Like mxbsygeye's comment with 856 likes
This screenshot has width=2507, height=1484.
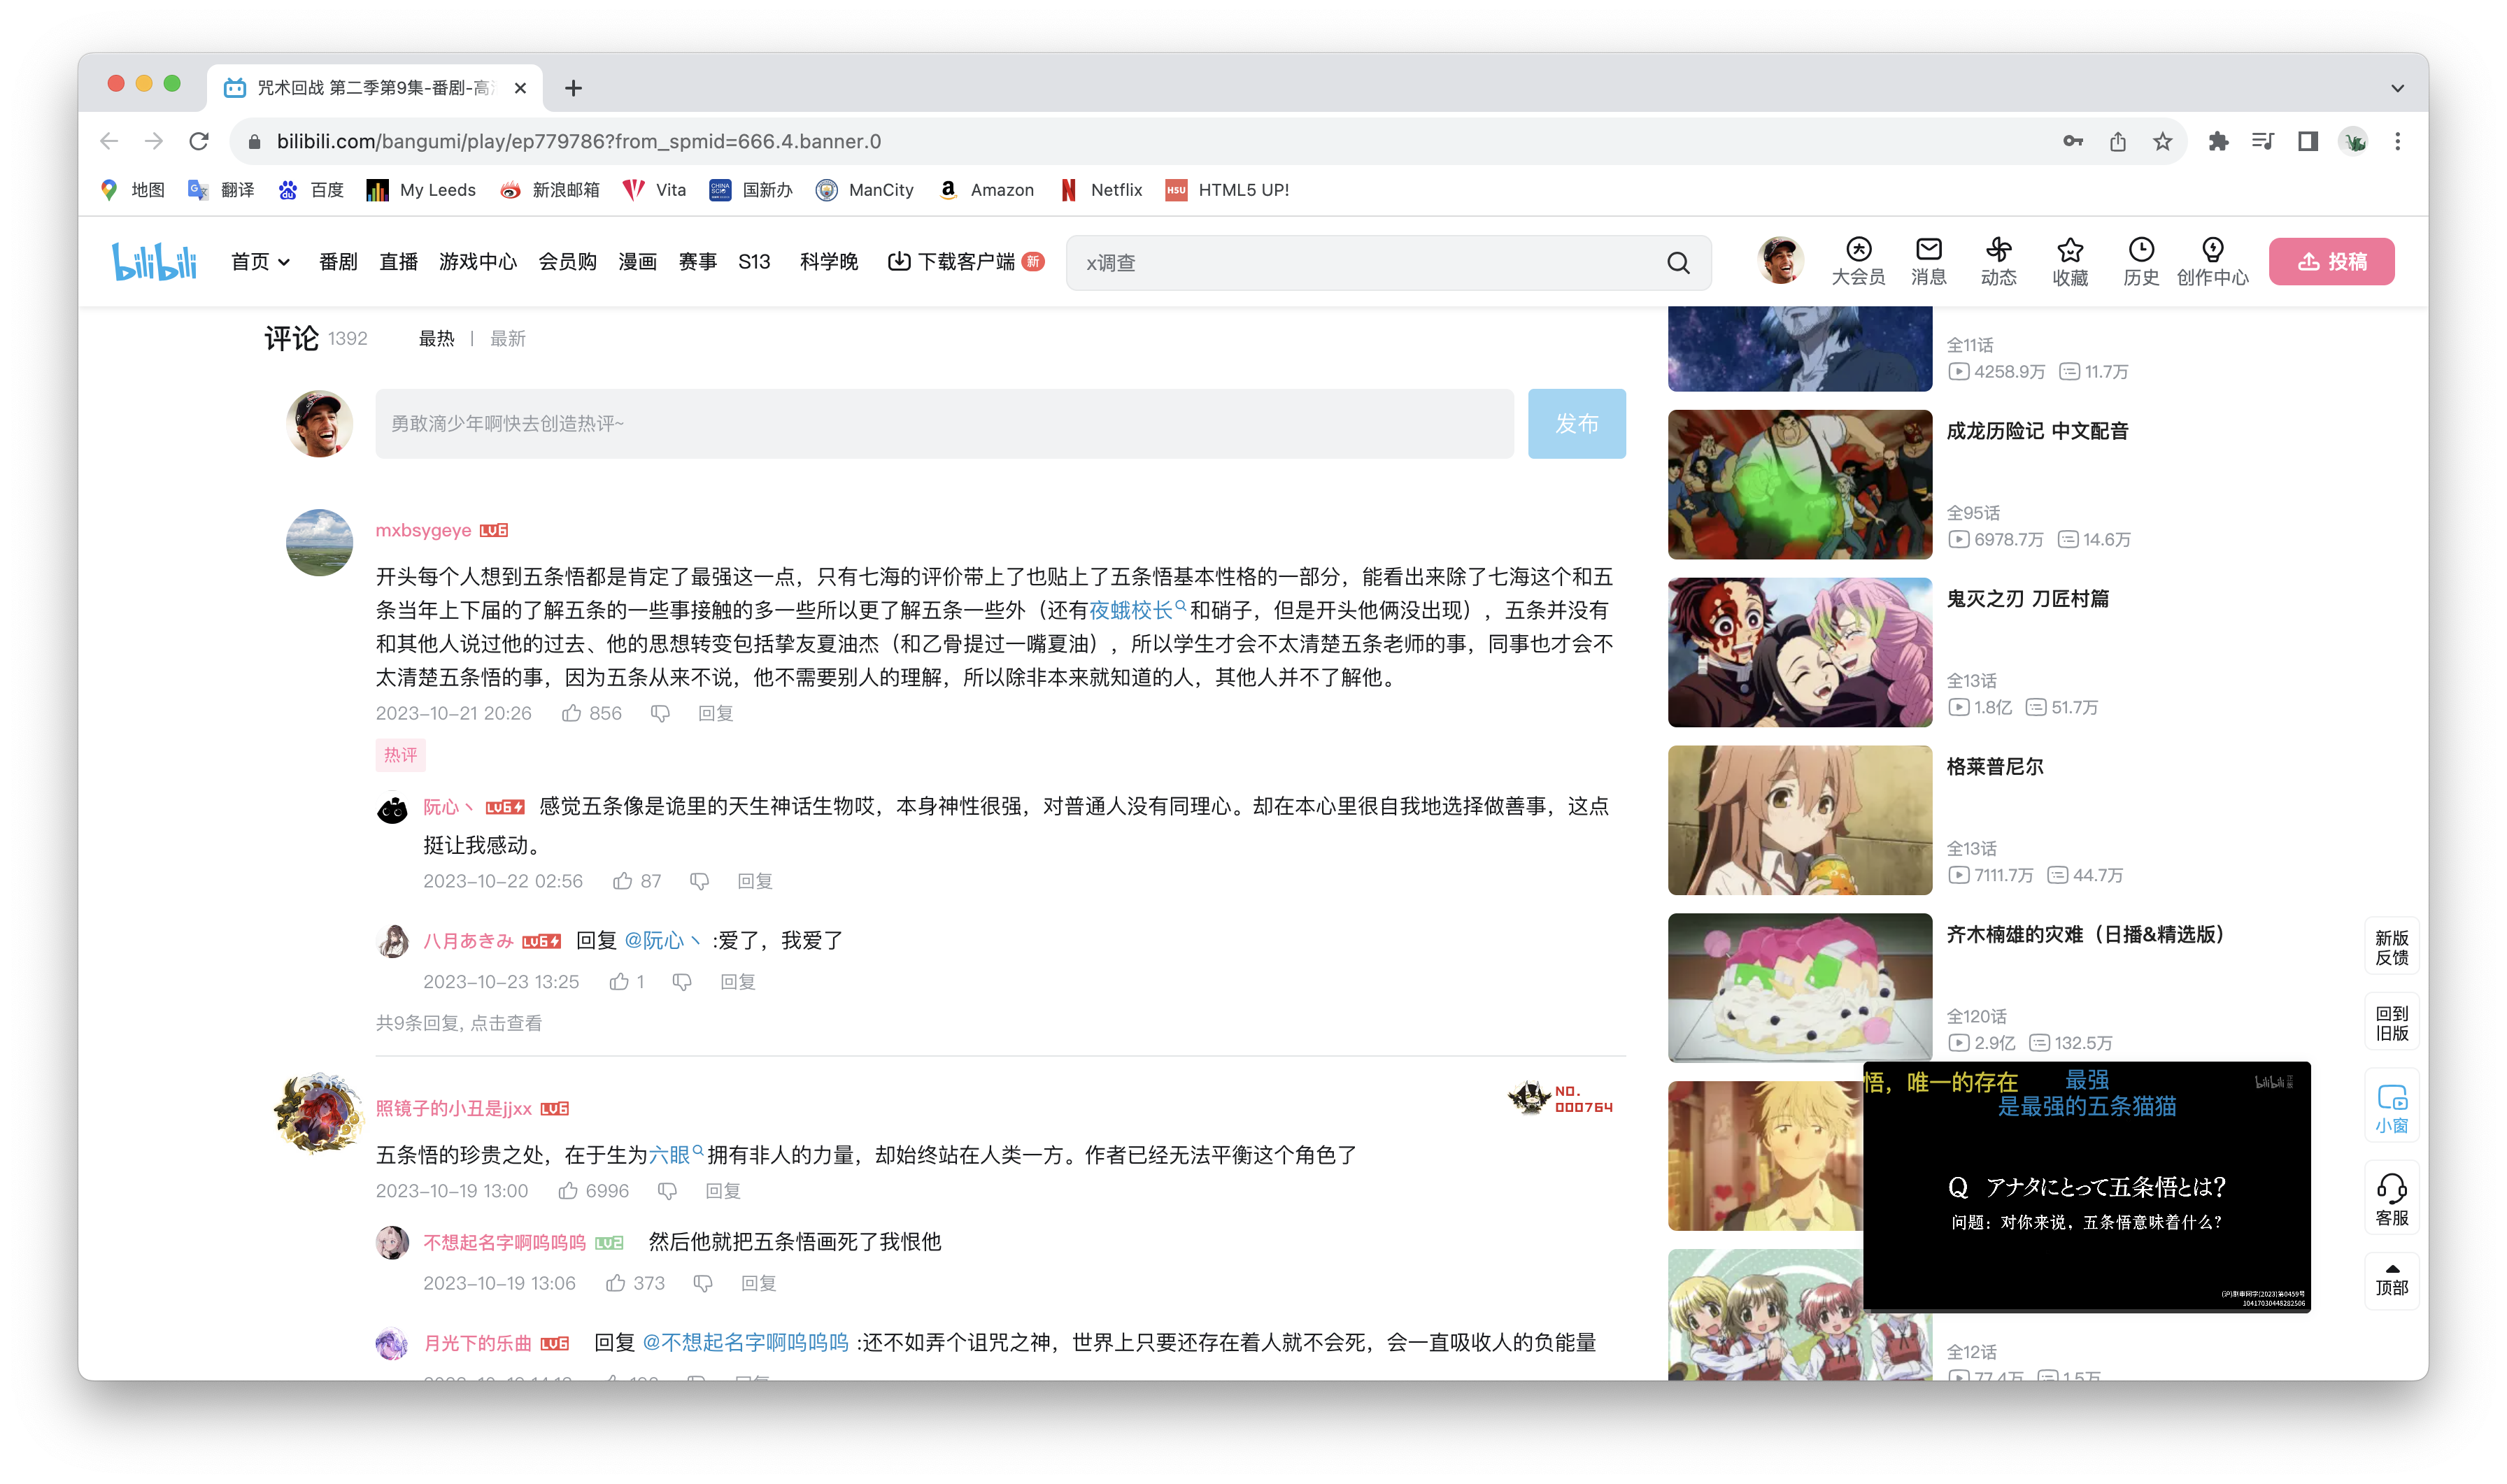point(571,713)
